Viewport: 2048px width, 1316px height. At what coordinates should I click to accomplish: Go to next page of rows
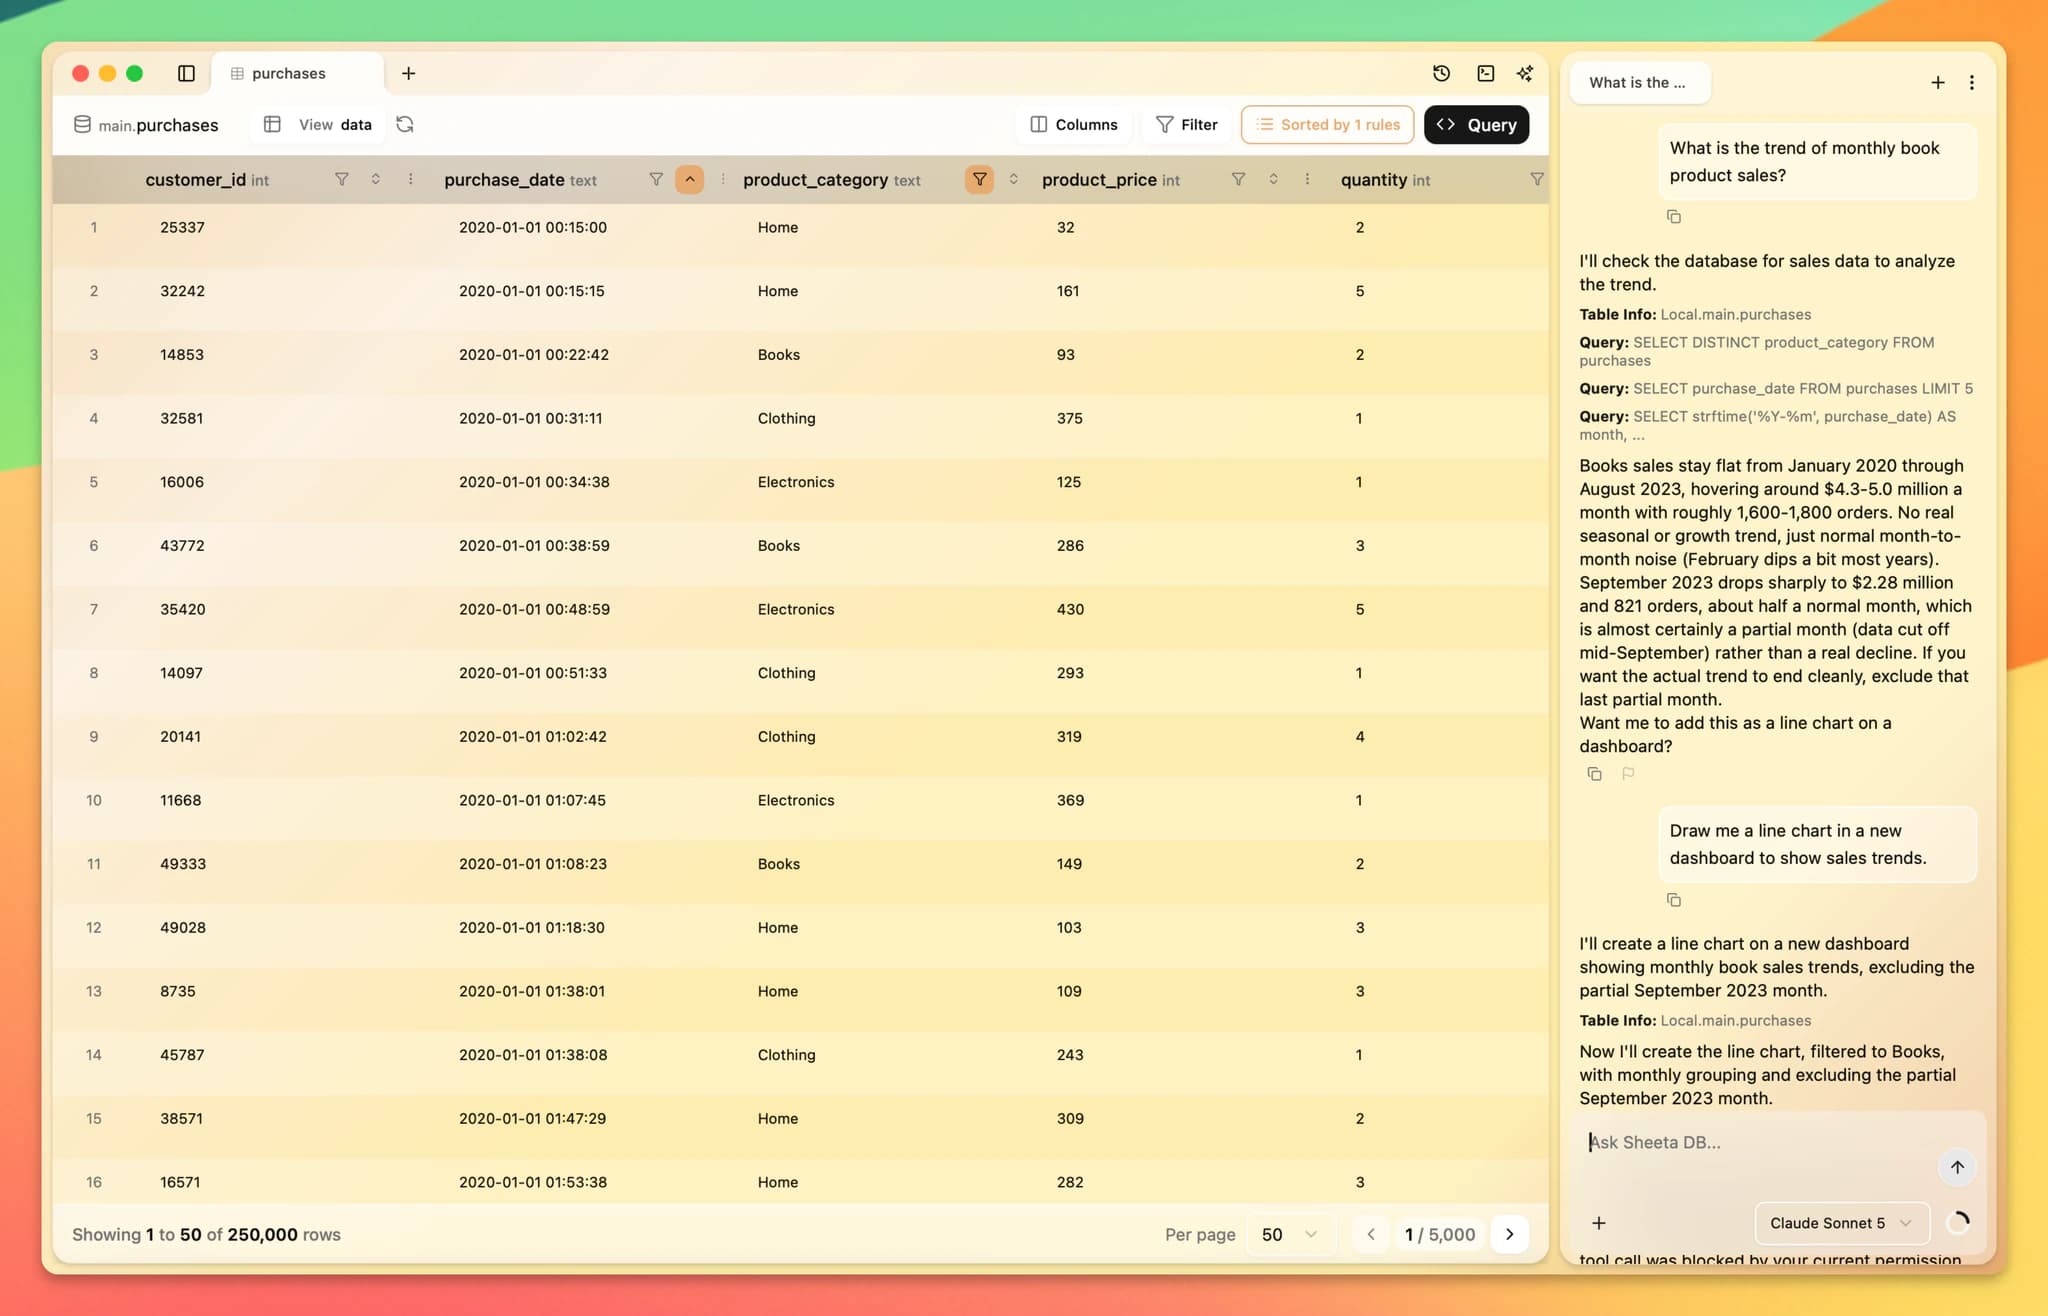pos(1509,1234)
